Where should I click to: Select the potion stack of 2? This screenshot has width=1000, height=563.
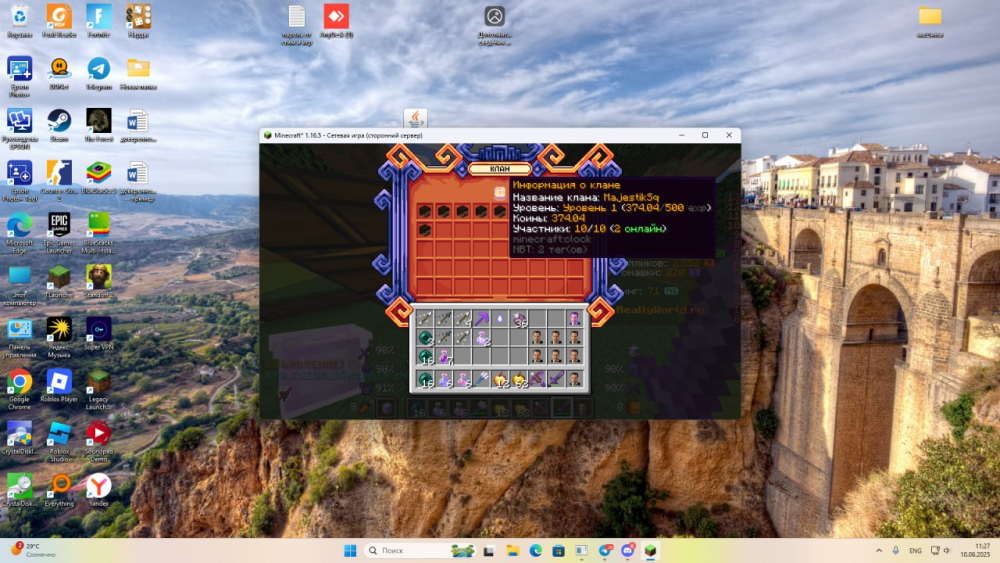coord(482,337)
